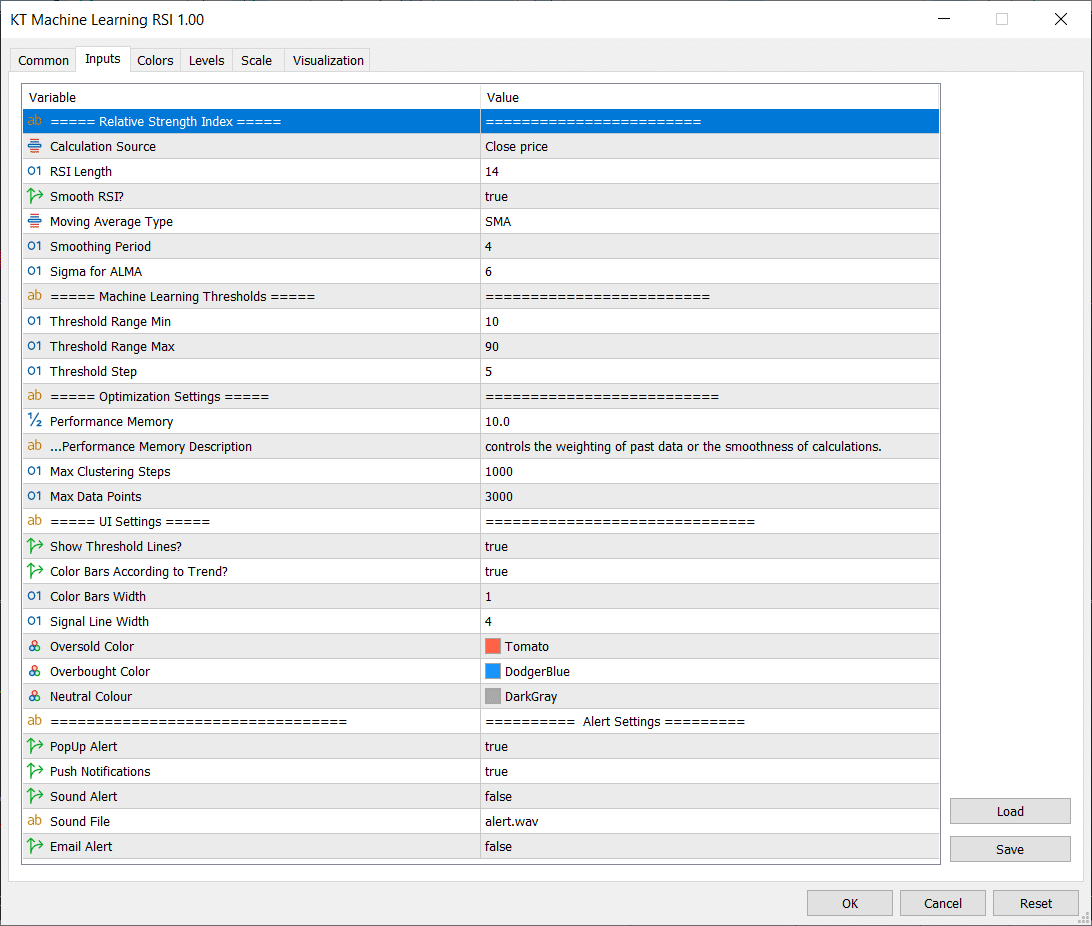Click the Load button
The image size is (1092, 926).
1010,811
